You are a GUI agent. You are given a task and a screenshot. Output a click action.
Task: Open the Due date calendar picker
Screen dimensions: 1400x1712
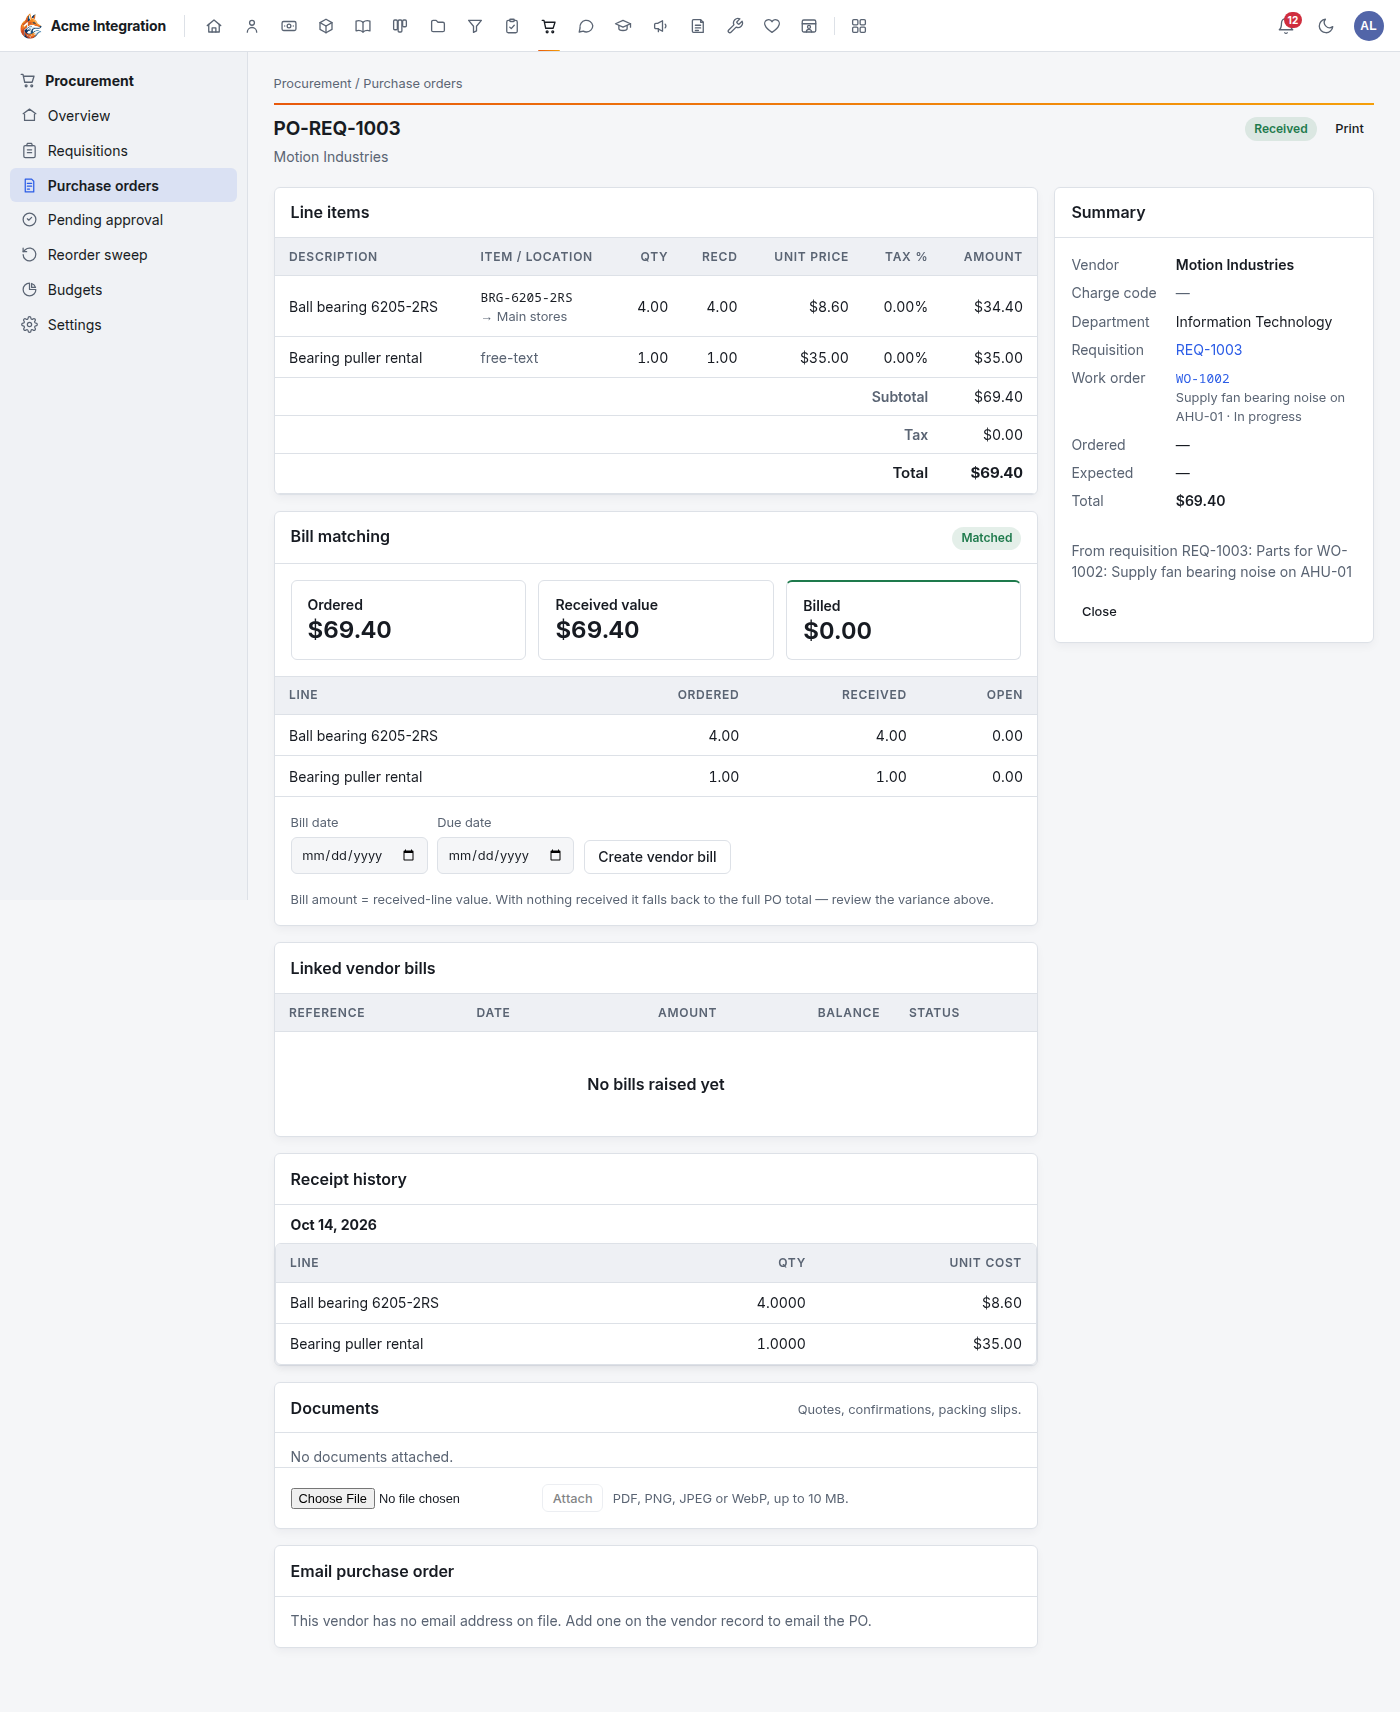(x=556, y=856)
